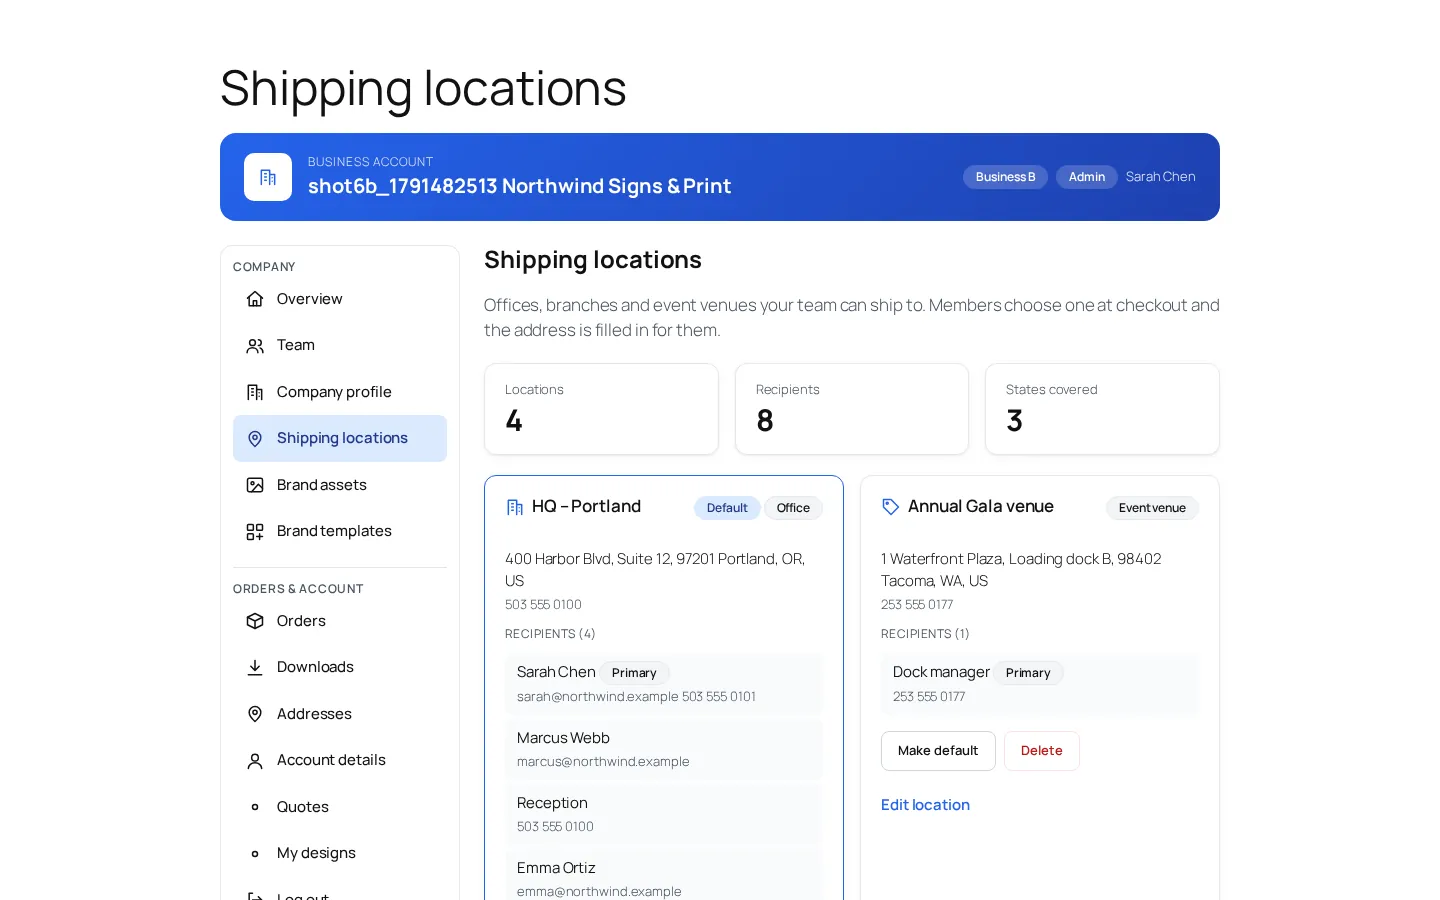This screenshot has width=1440, height=900.
Task: Open Company profile in sidebar
Action: tap(340, 392)
